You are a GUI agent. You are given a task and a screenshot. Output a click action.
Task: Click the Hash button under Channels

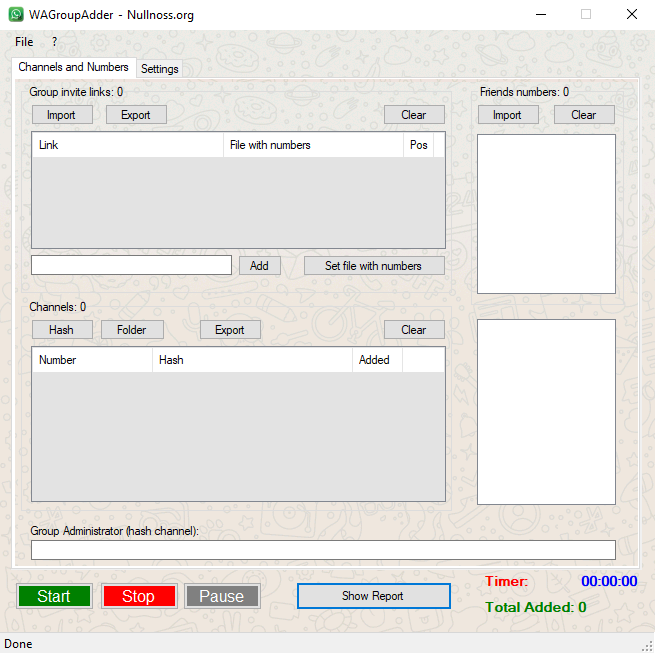tap(61, 330)
